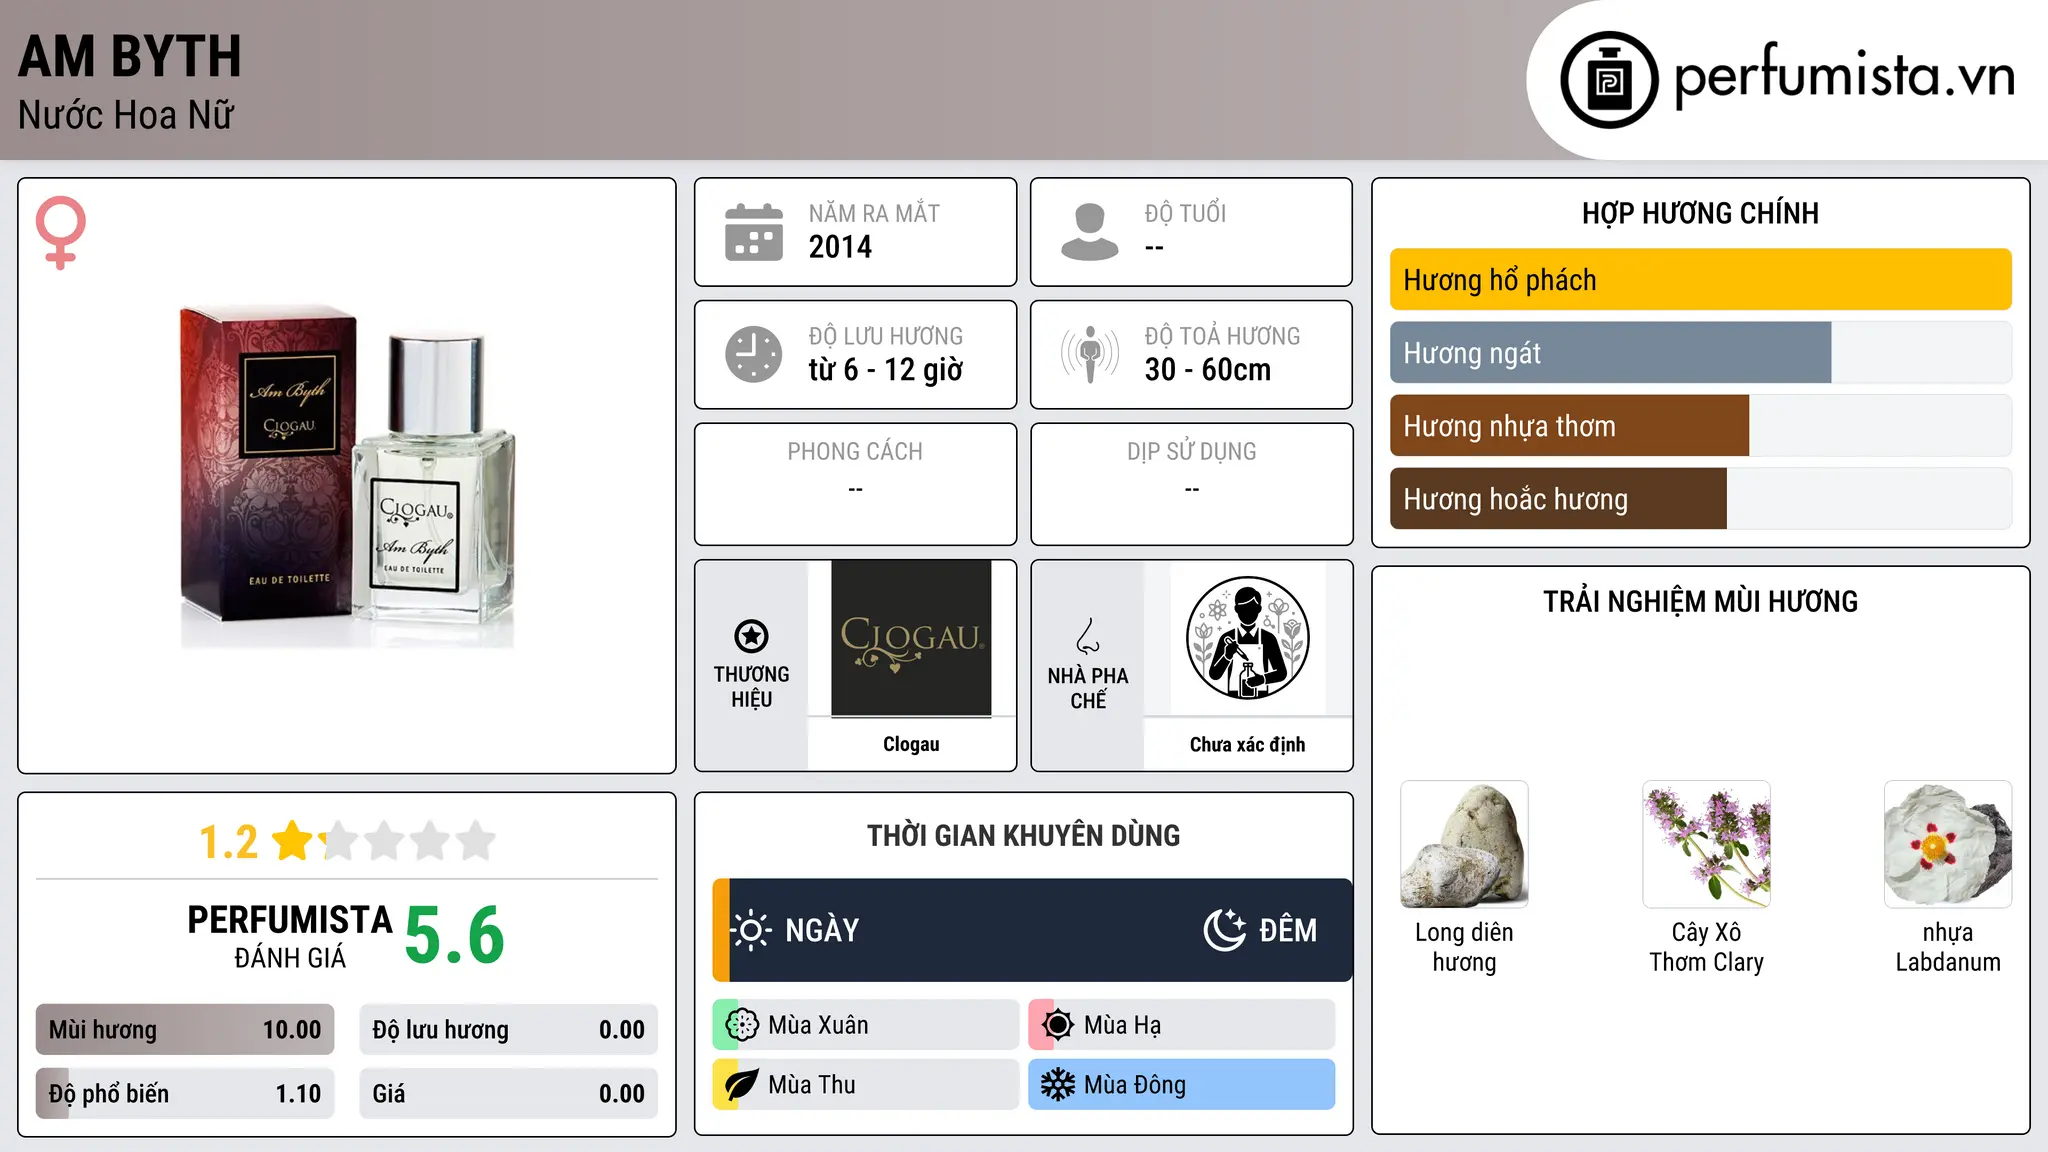Viewport: 2048px width, 1152px height.
Task: Click the Nước Hoa Nữ subtitle
Action: point(126,115)
